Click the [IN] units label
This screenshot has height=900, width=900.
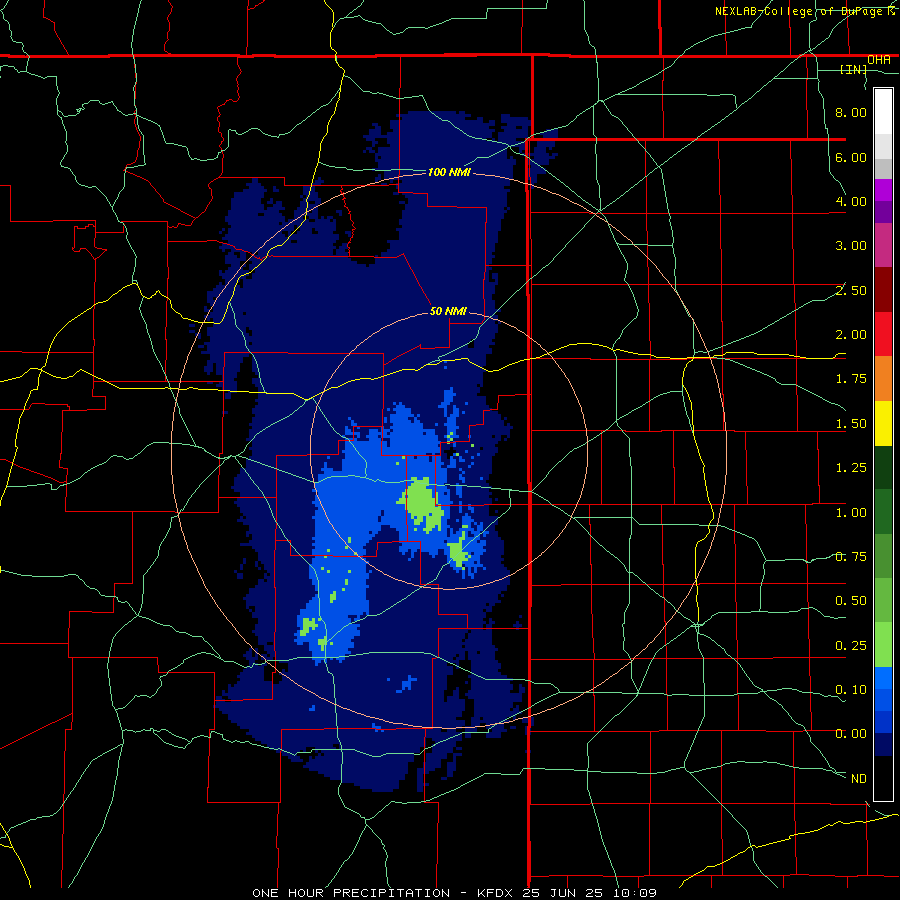click(x=854, y=70)
